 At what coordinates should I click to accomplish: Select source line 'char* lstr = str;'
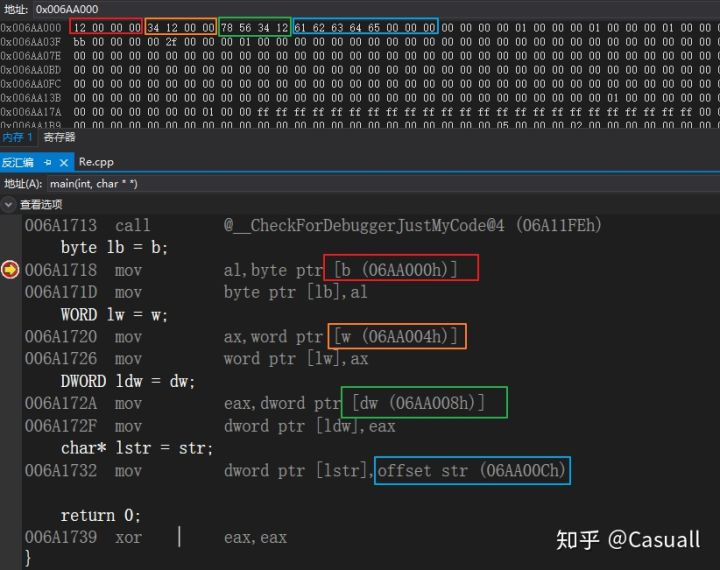136,448
